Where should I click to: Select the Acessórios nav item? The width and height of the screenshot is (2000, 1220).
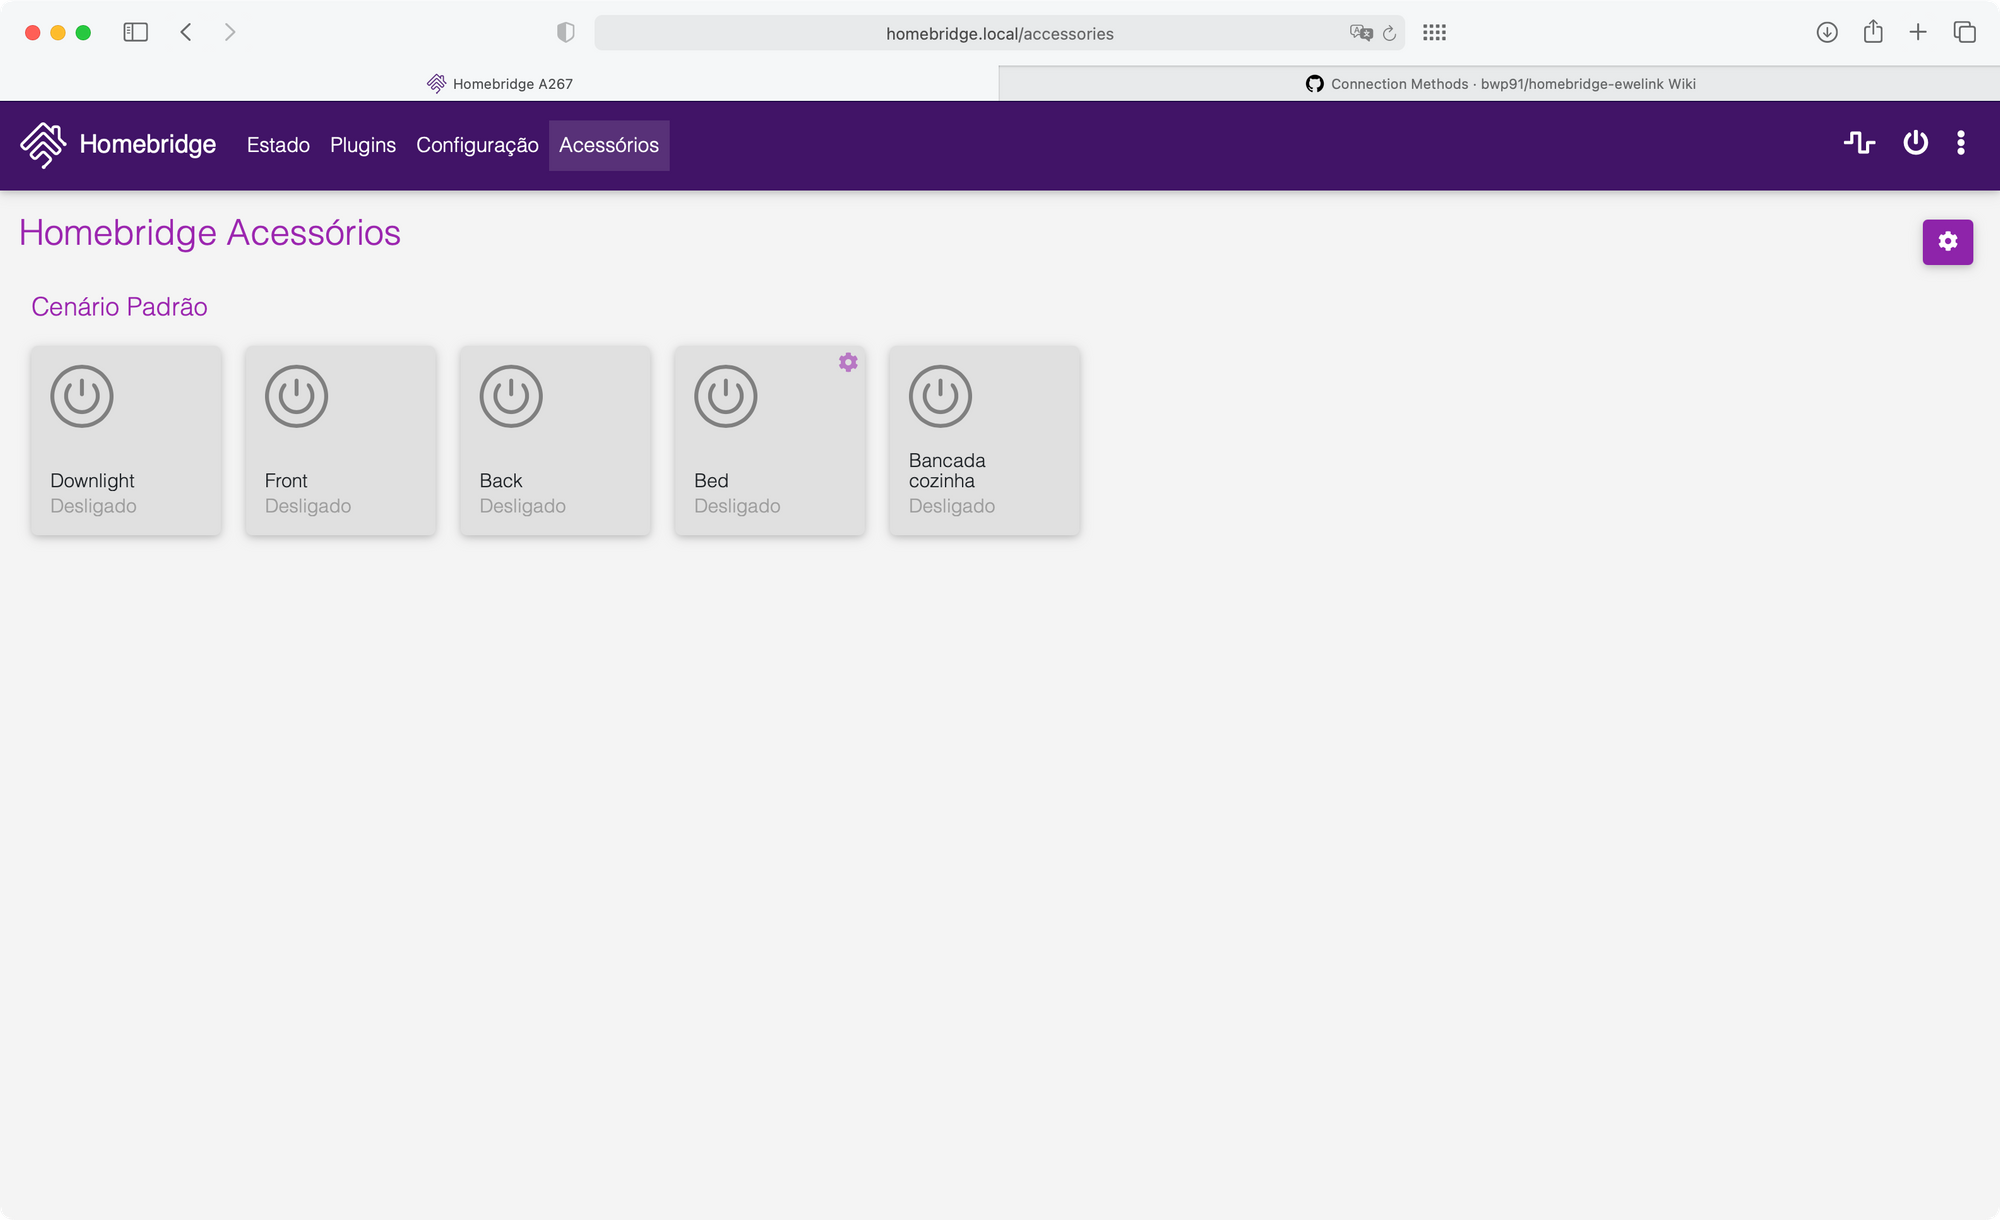(609, 145)
